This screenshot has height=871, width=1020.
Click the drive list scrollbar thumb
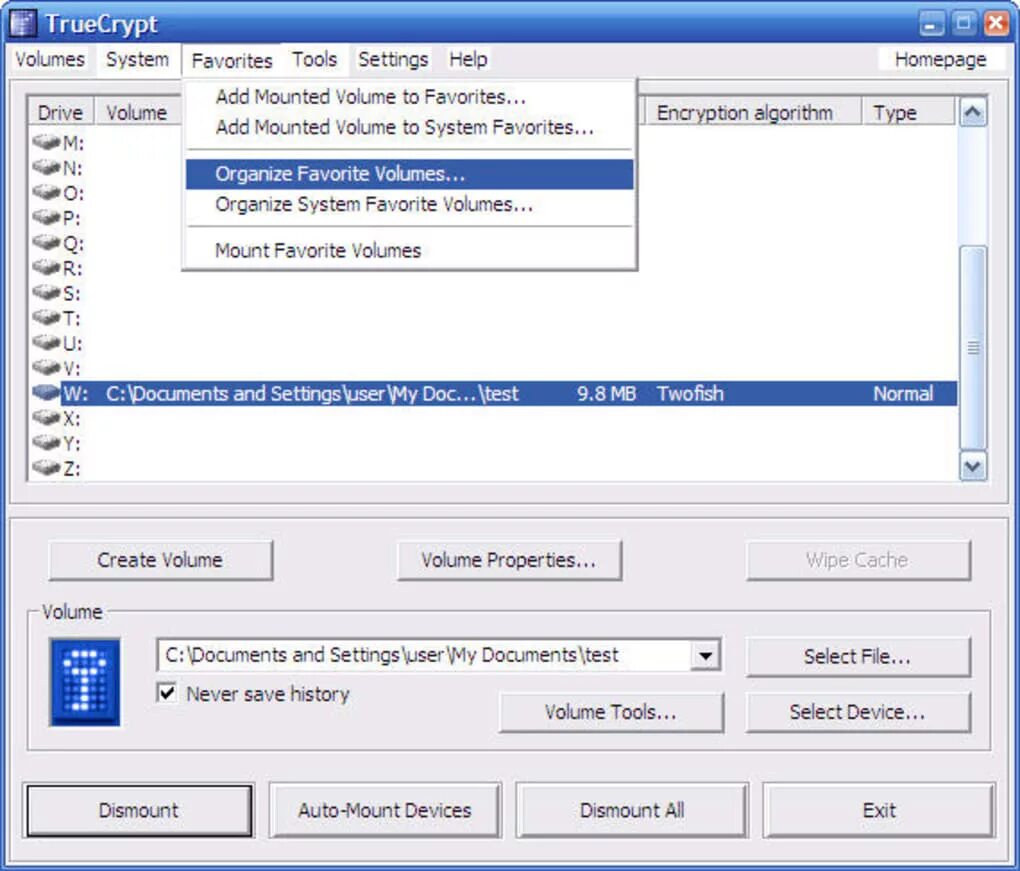(973, 348)
